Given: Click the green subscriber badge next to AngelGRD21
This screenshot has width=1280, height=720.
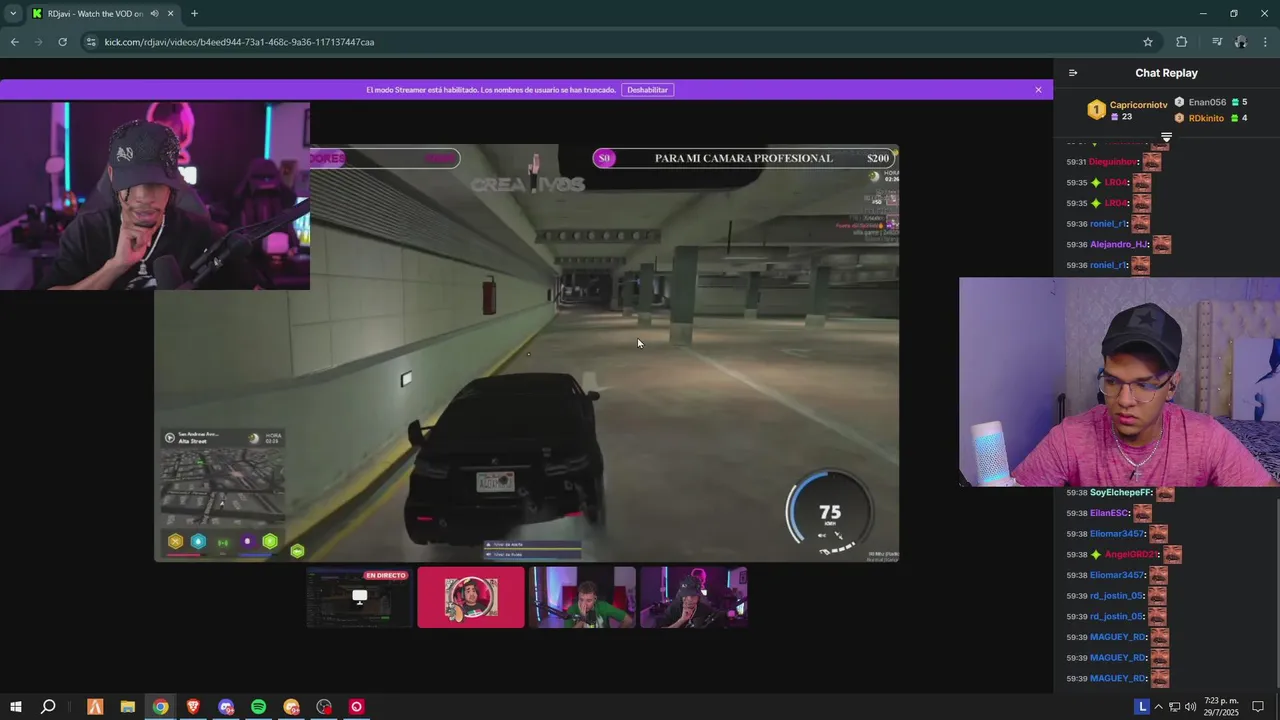Looking at the screenshot, I should click(x=1096, y=554).
